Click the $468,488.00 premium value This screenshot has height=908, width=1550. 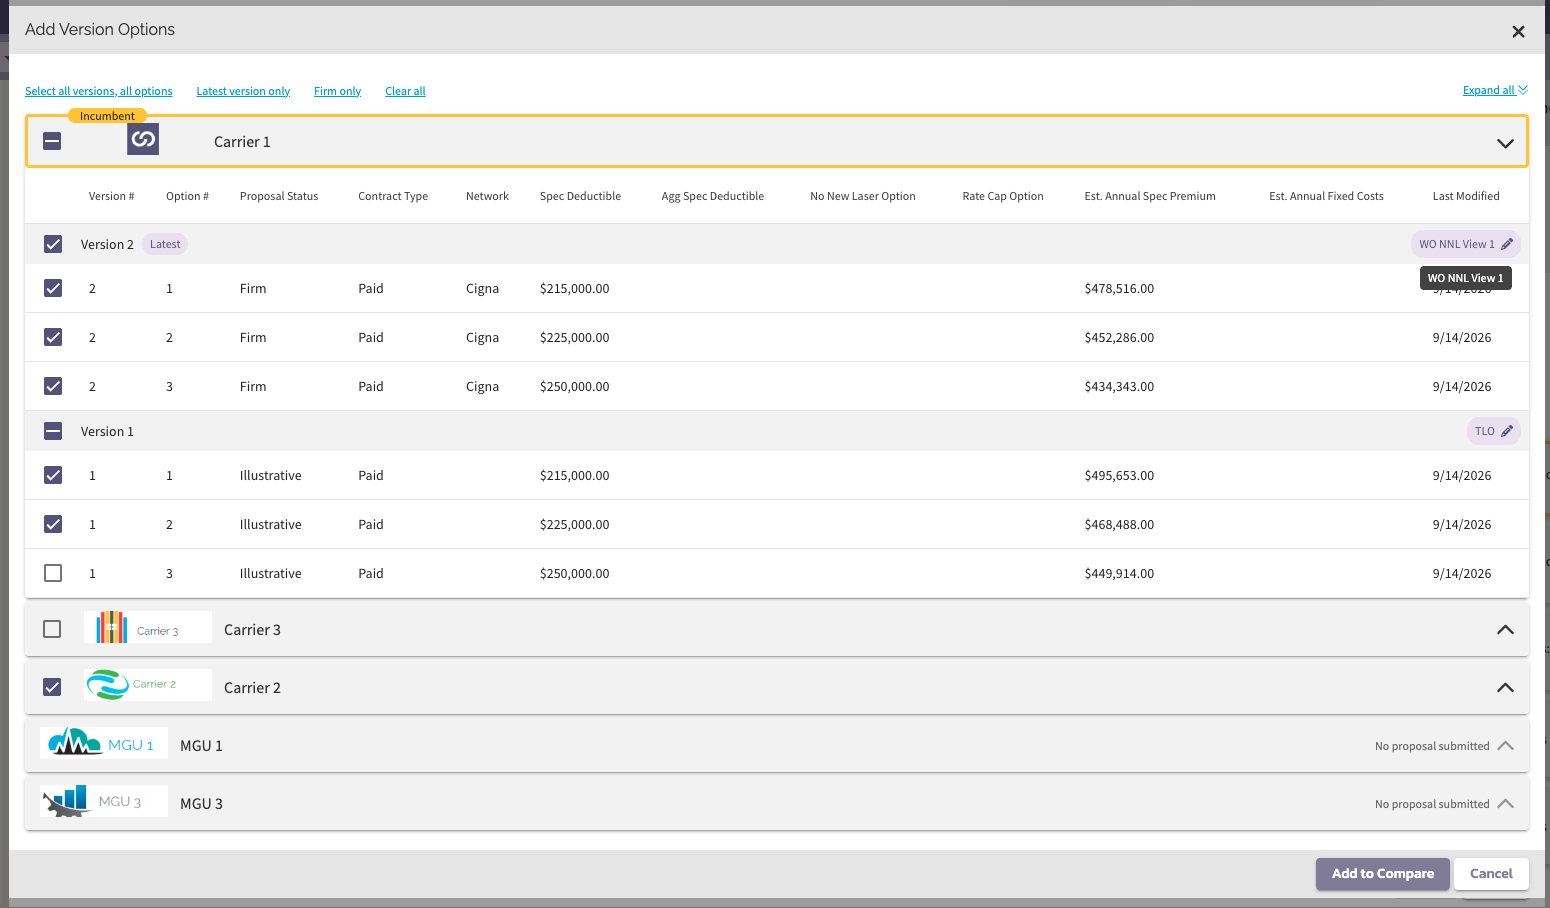1119,524
